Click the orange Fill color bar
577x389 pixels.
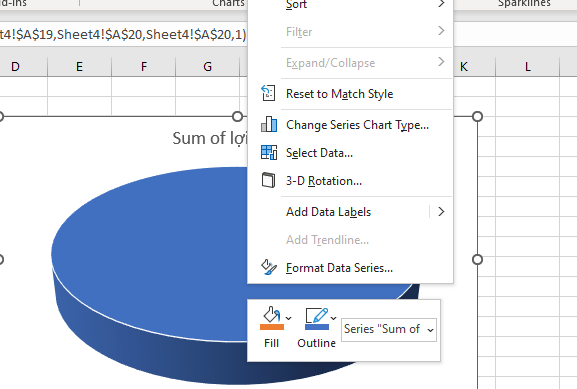[272, 327]
